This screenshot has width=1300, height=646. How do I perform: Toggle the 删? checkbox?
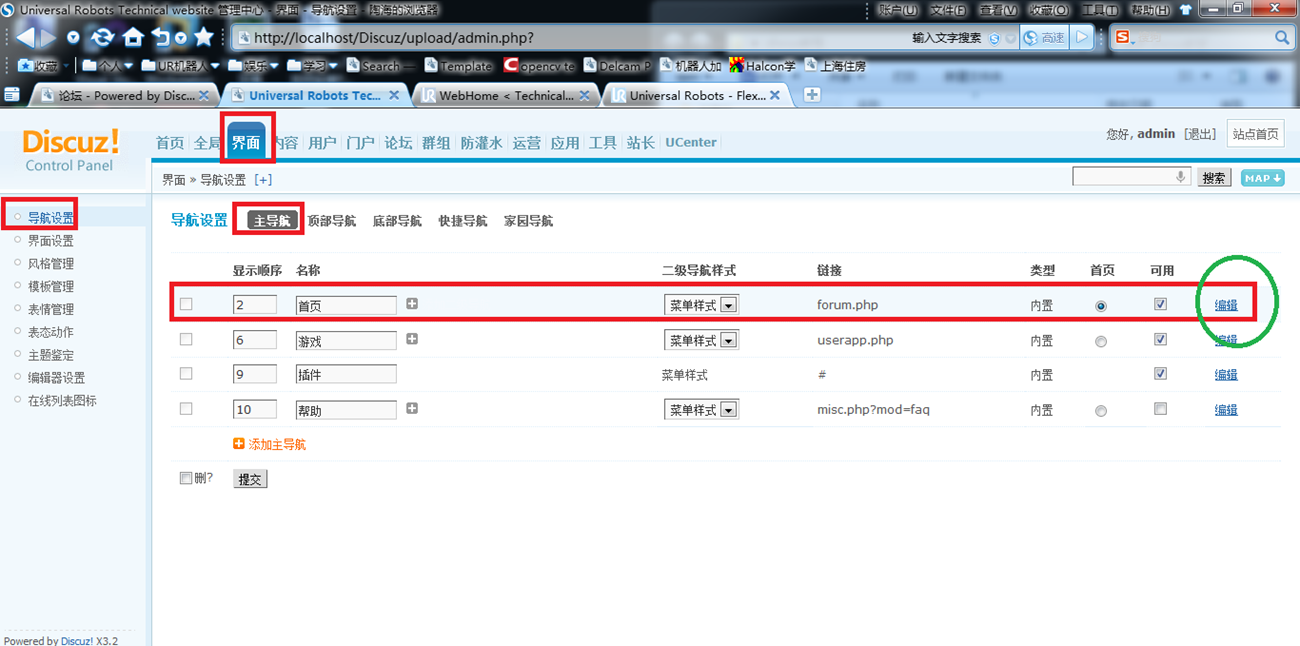click(x=186, y=478)
